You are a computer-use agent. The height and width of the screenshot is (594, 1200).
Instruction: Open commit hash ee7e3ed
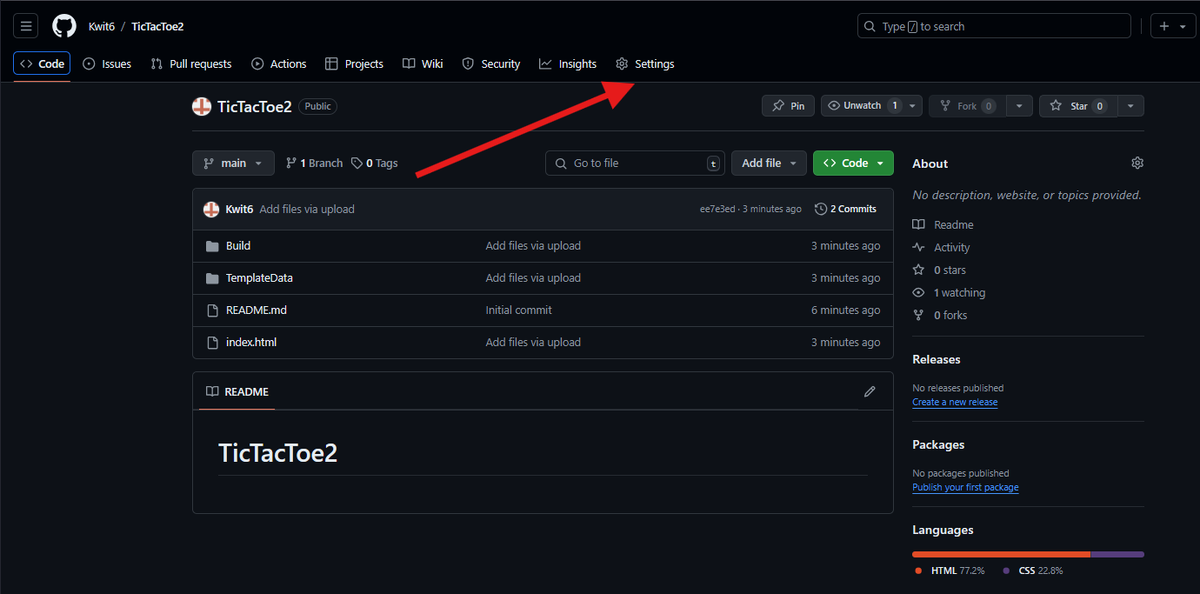click(718, 209)
